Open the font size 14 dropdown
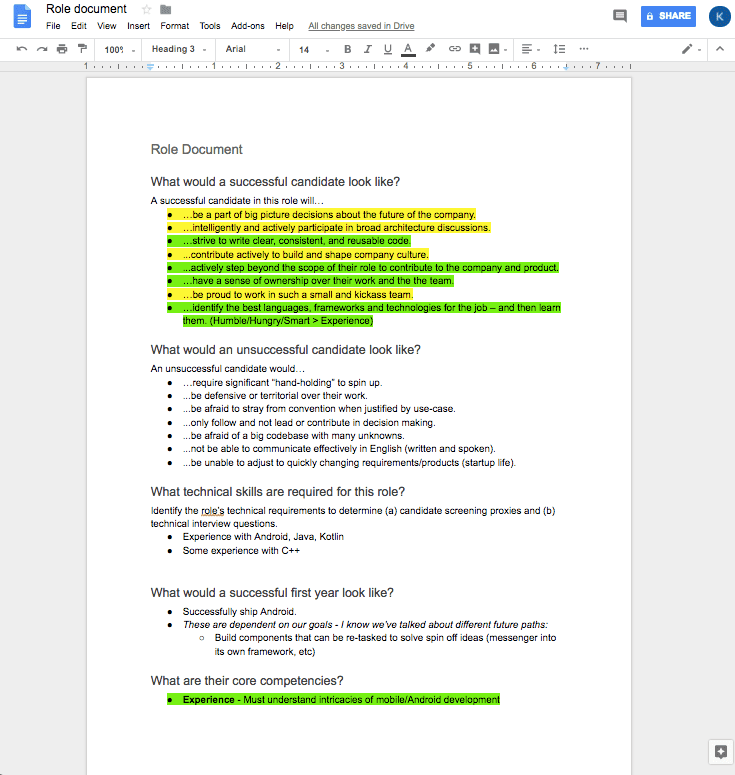 (x=314, y=49)
